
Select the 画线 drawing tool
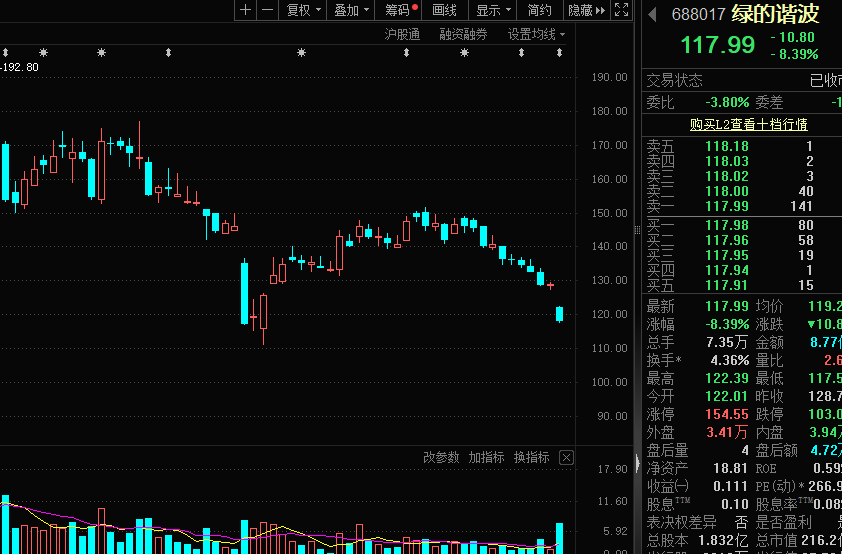445,10
